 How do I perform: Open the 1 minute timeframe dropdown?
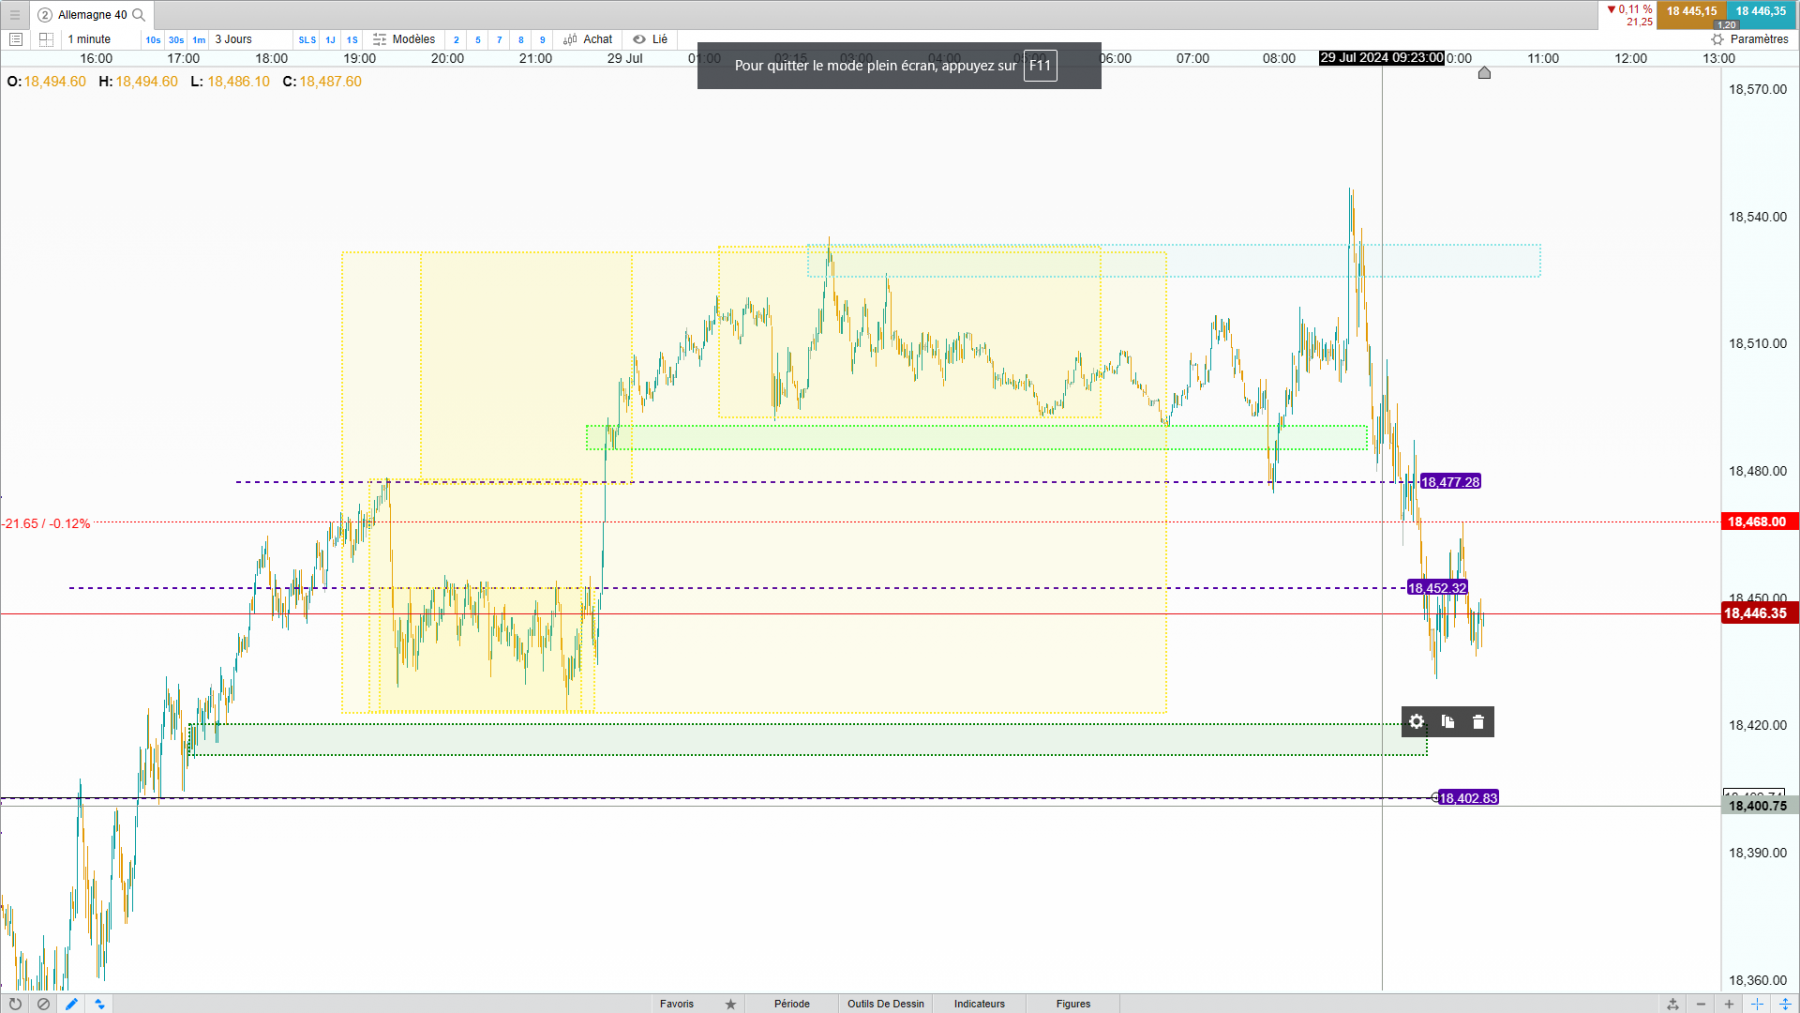pyautogui.click(x=90, y=40)
